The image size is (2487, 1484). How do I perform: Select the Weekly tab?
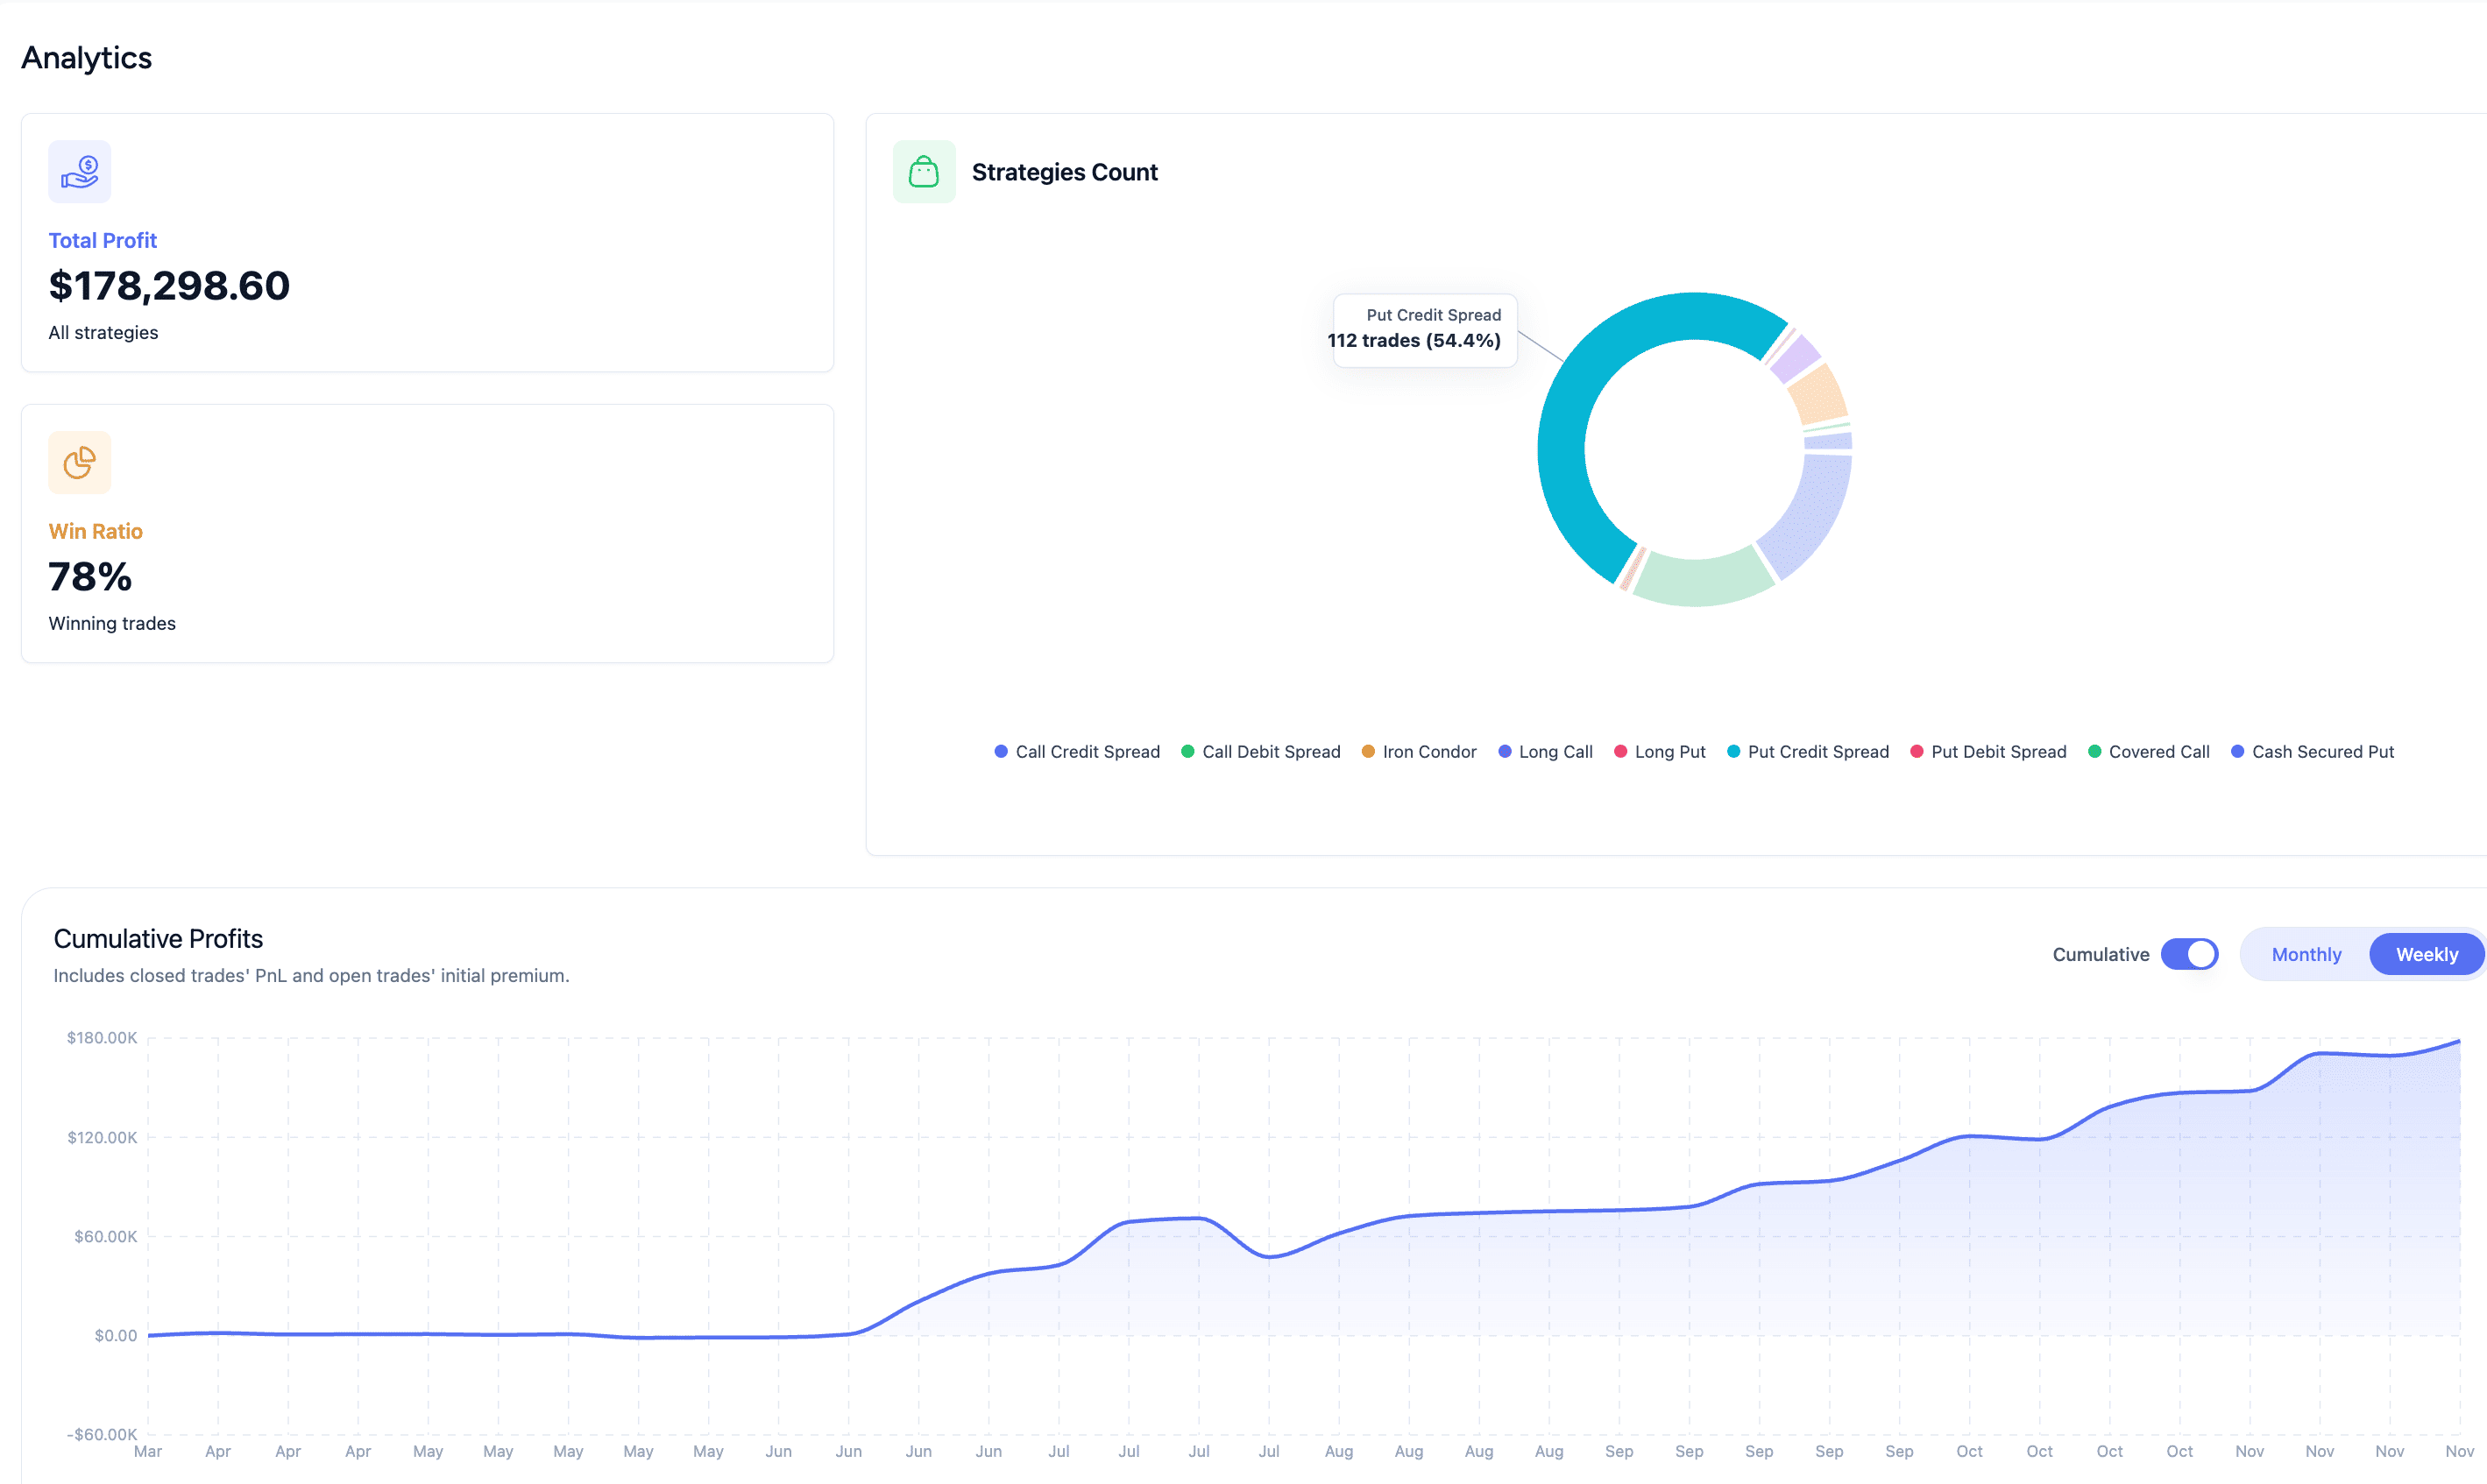(2427, 954)
